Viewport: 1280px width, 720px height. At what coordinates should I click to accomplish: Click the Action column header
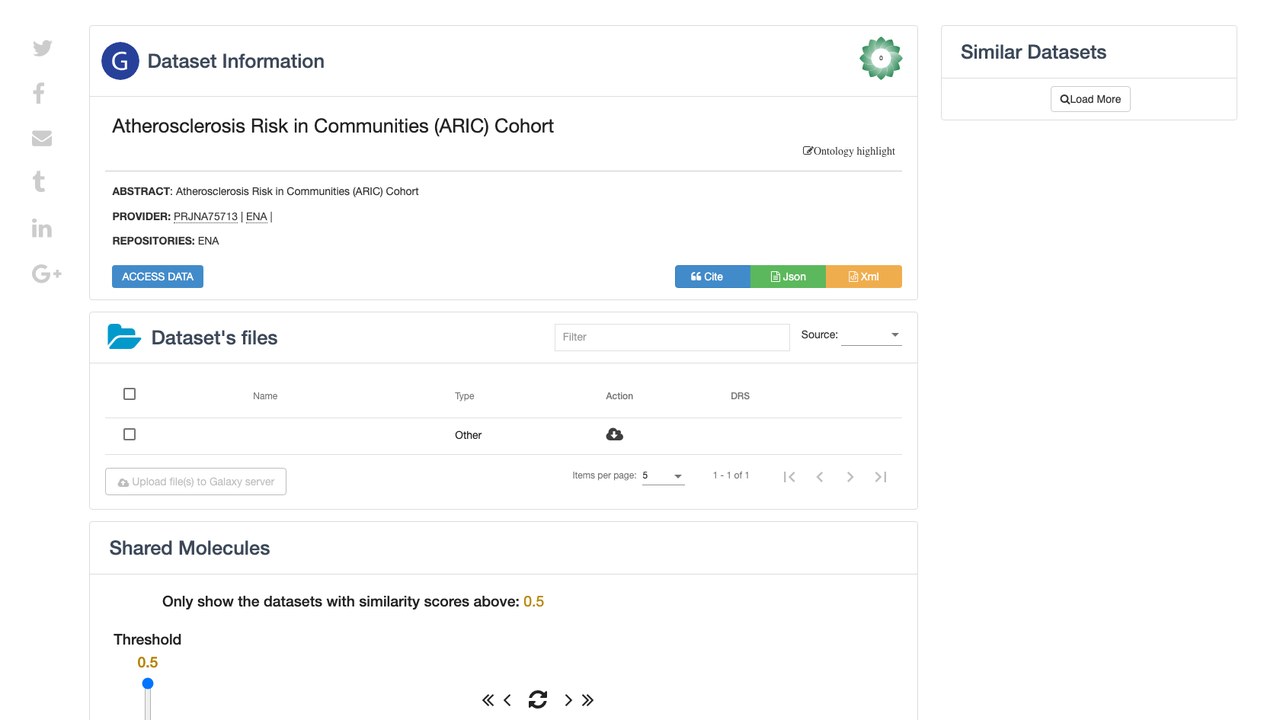click(619, 396)
